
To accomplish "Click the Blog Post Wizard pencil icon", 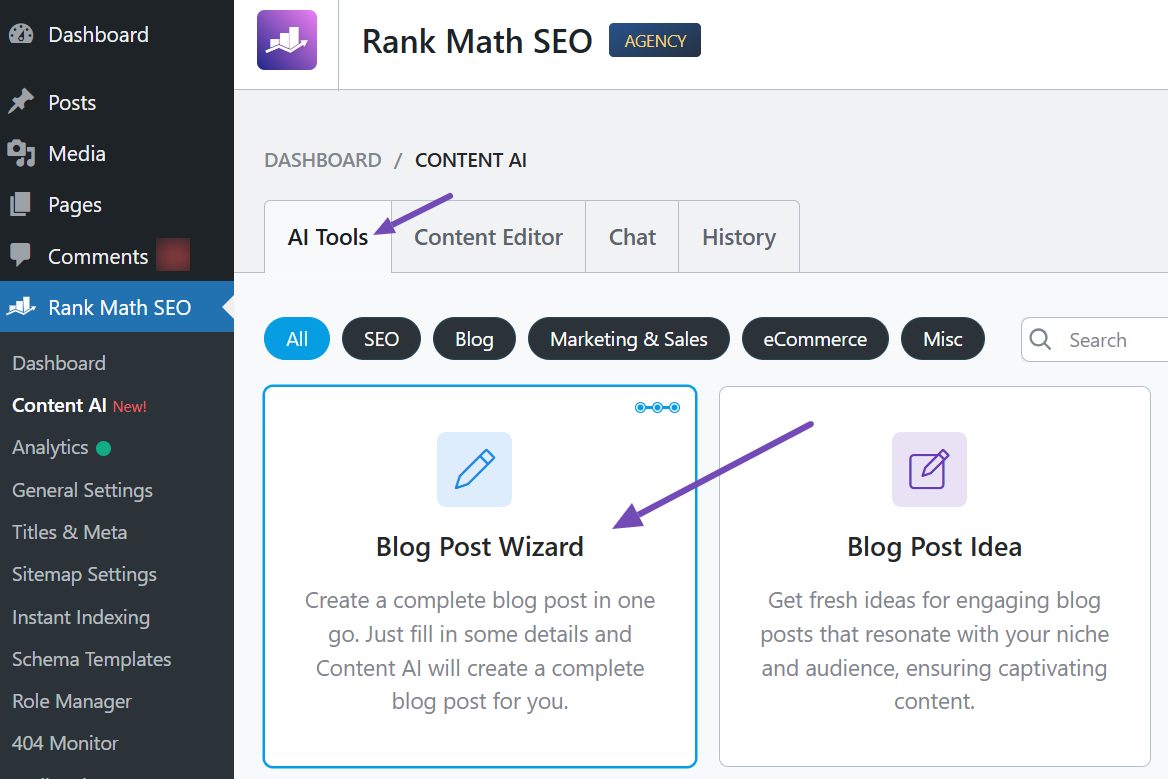I will point(474,469).
